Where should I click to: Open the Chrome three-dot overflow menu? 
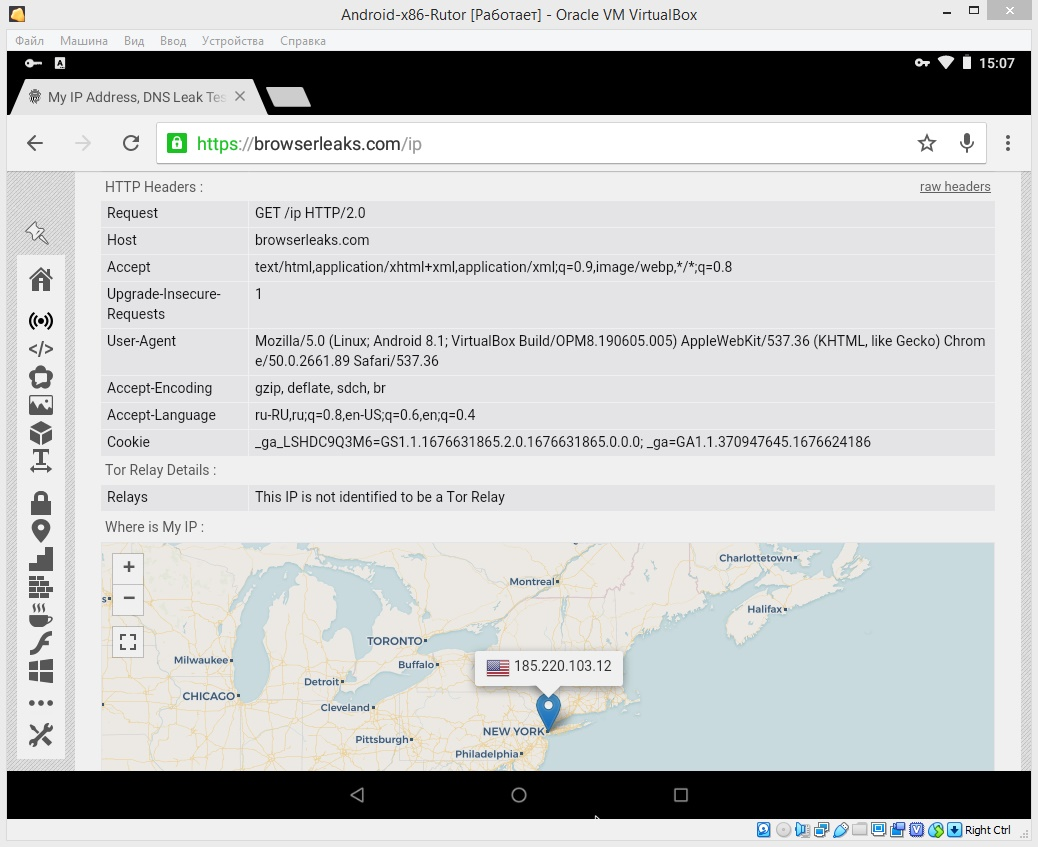(1008, 143)
